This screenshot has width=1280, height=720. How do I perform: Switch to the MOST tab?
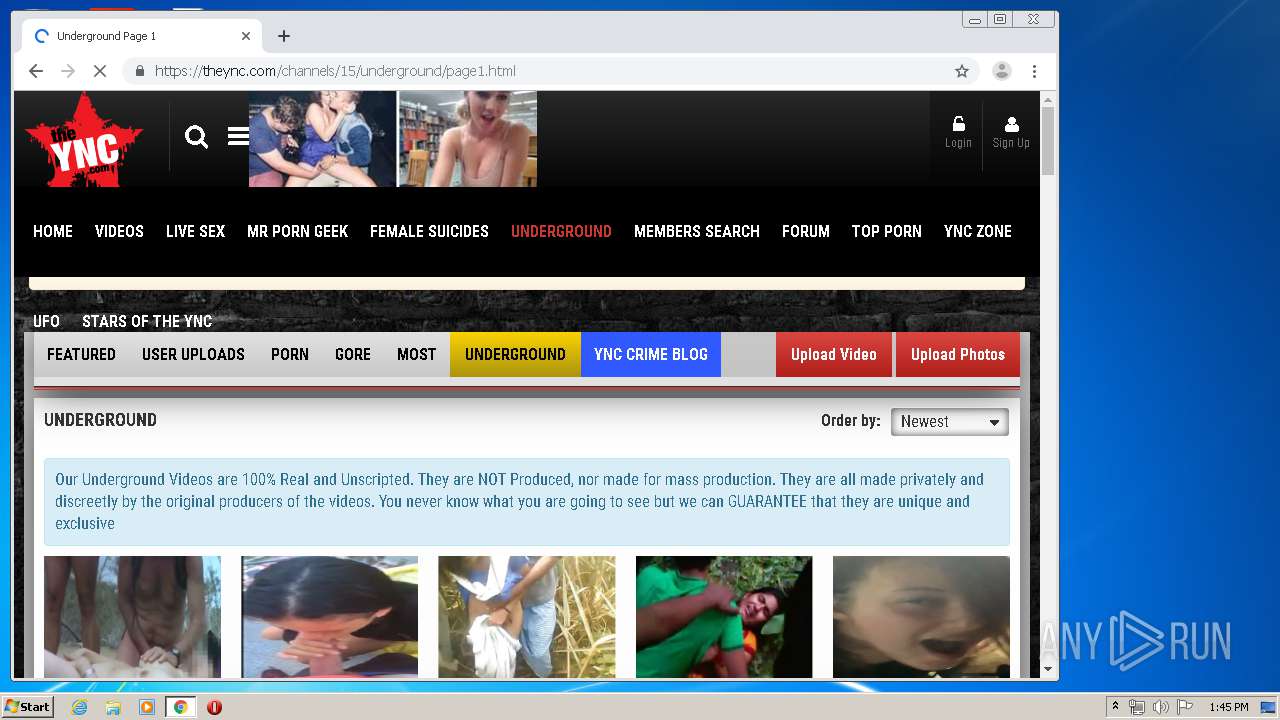[417, 354]
